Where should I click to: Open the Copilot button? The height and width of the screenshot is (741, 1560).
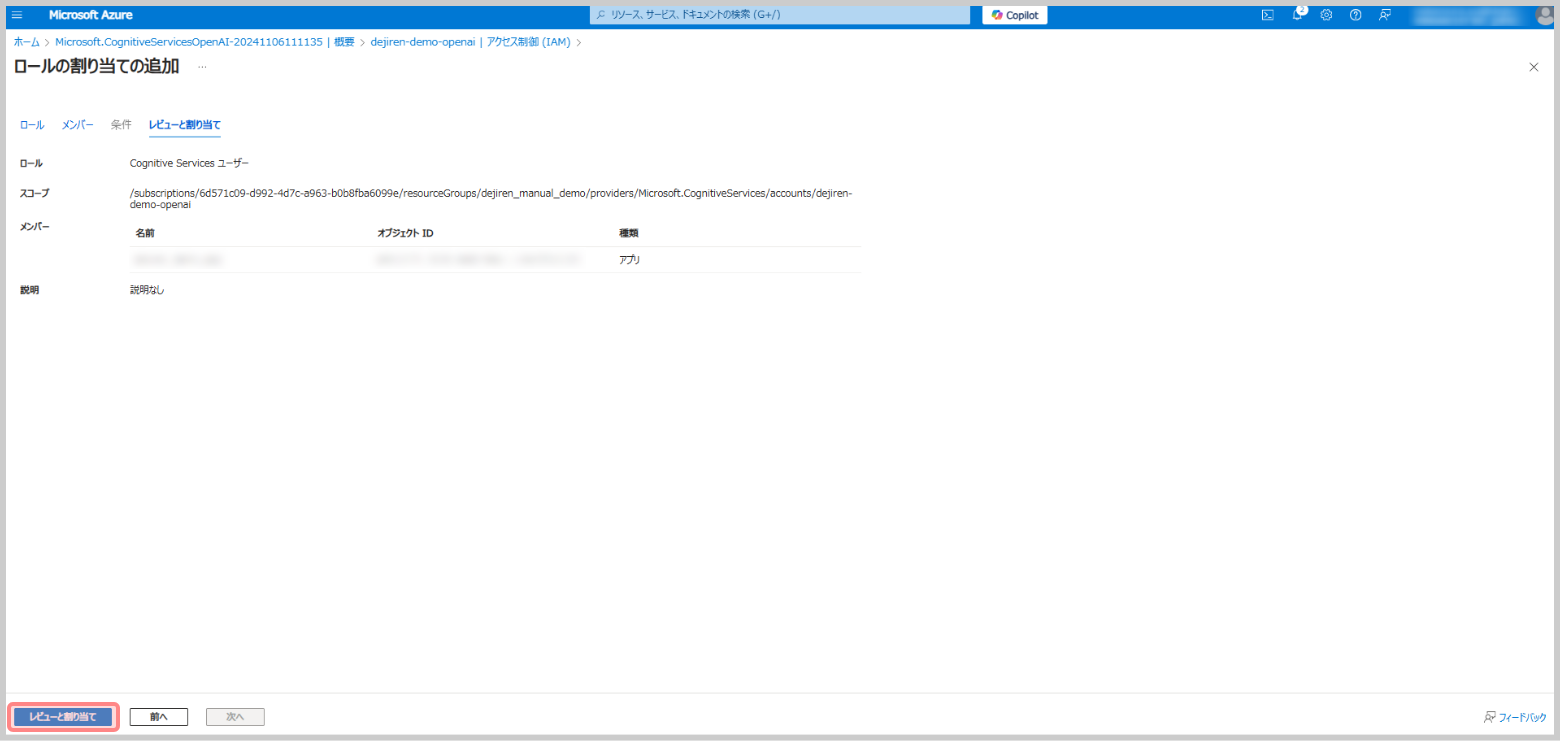pos(1014,15)
